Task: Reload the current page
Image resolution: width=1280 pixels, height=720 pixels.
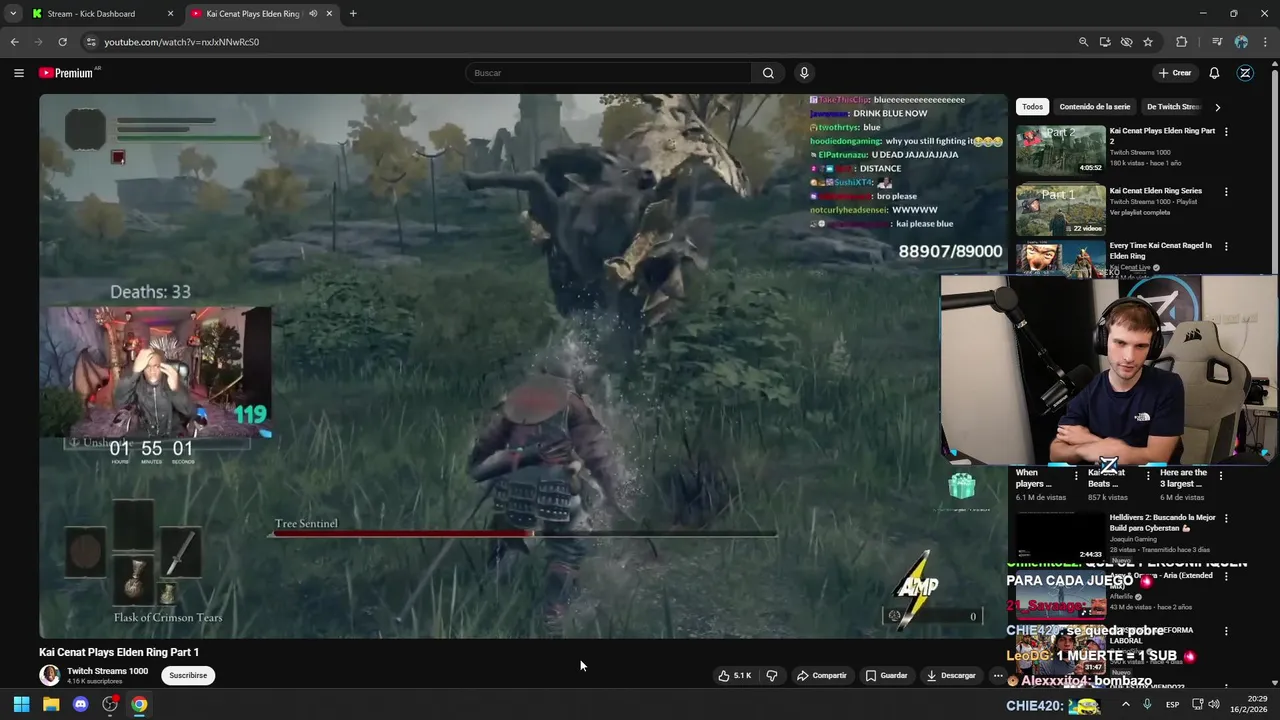Action: click(62, 42)
